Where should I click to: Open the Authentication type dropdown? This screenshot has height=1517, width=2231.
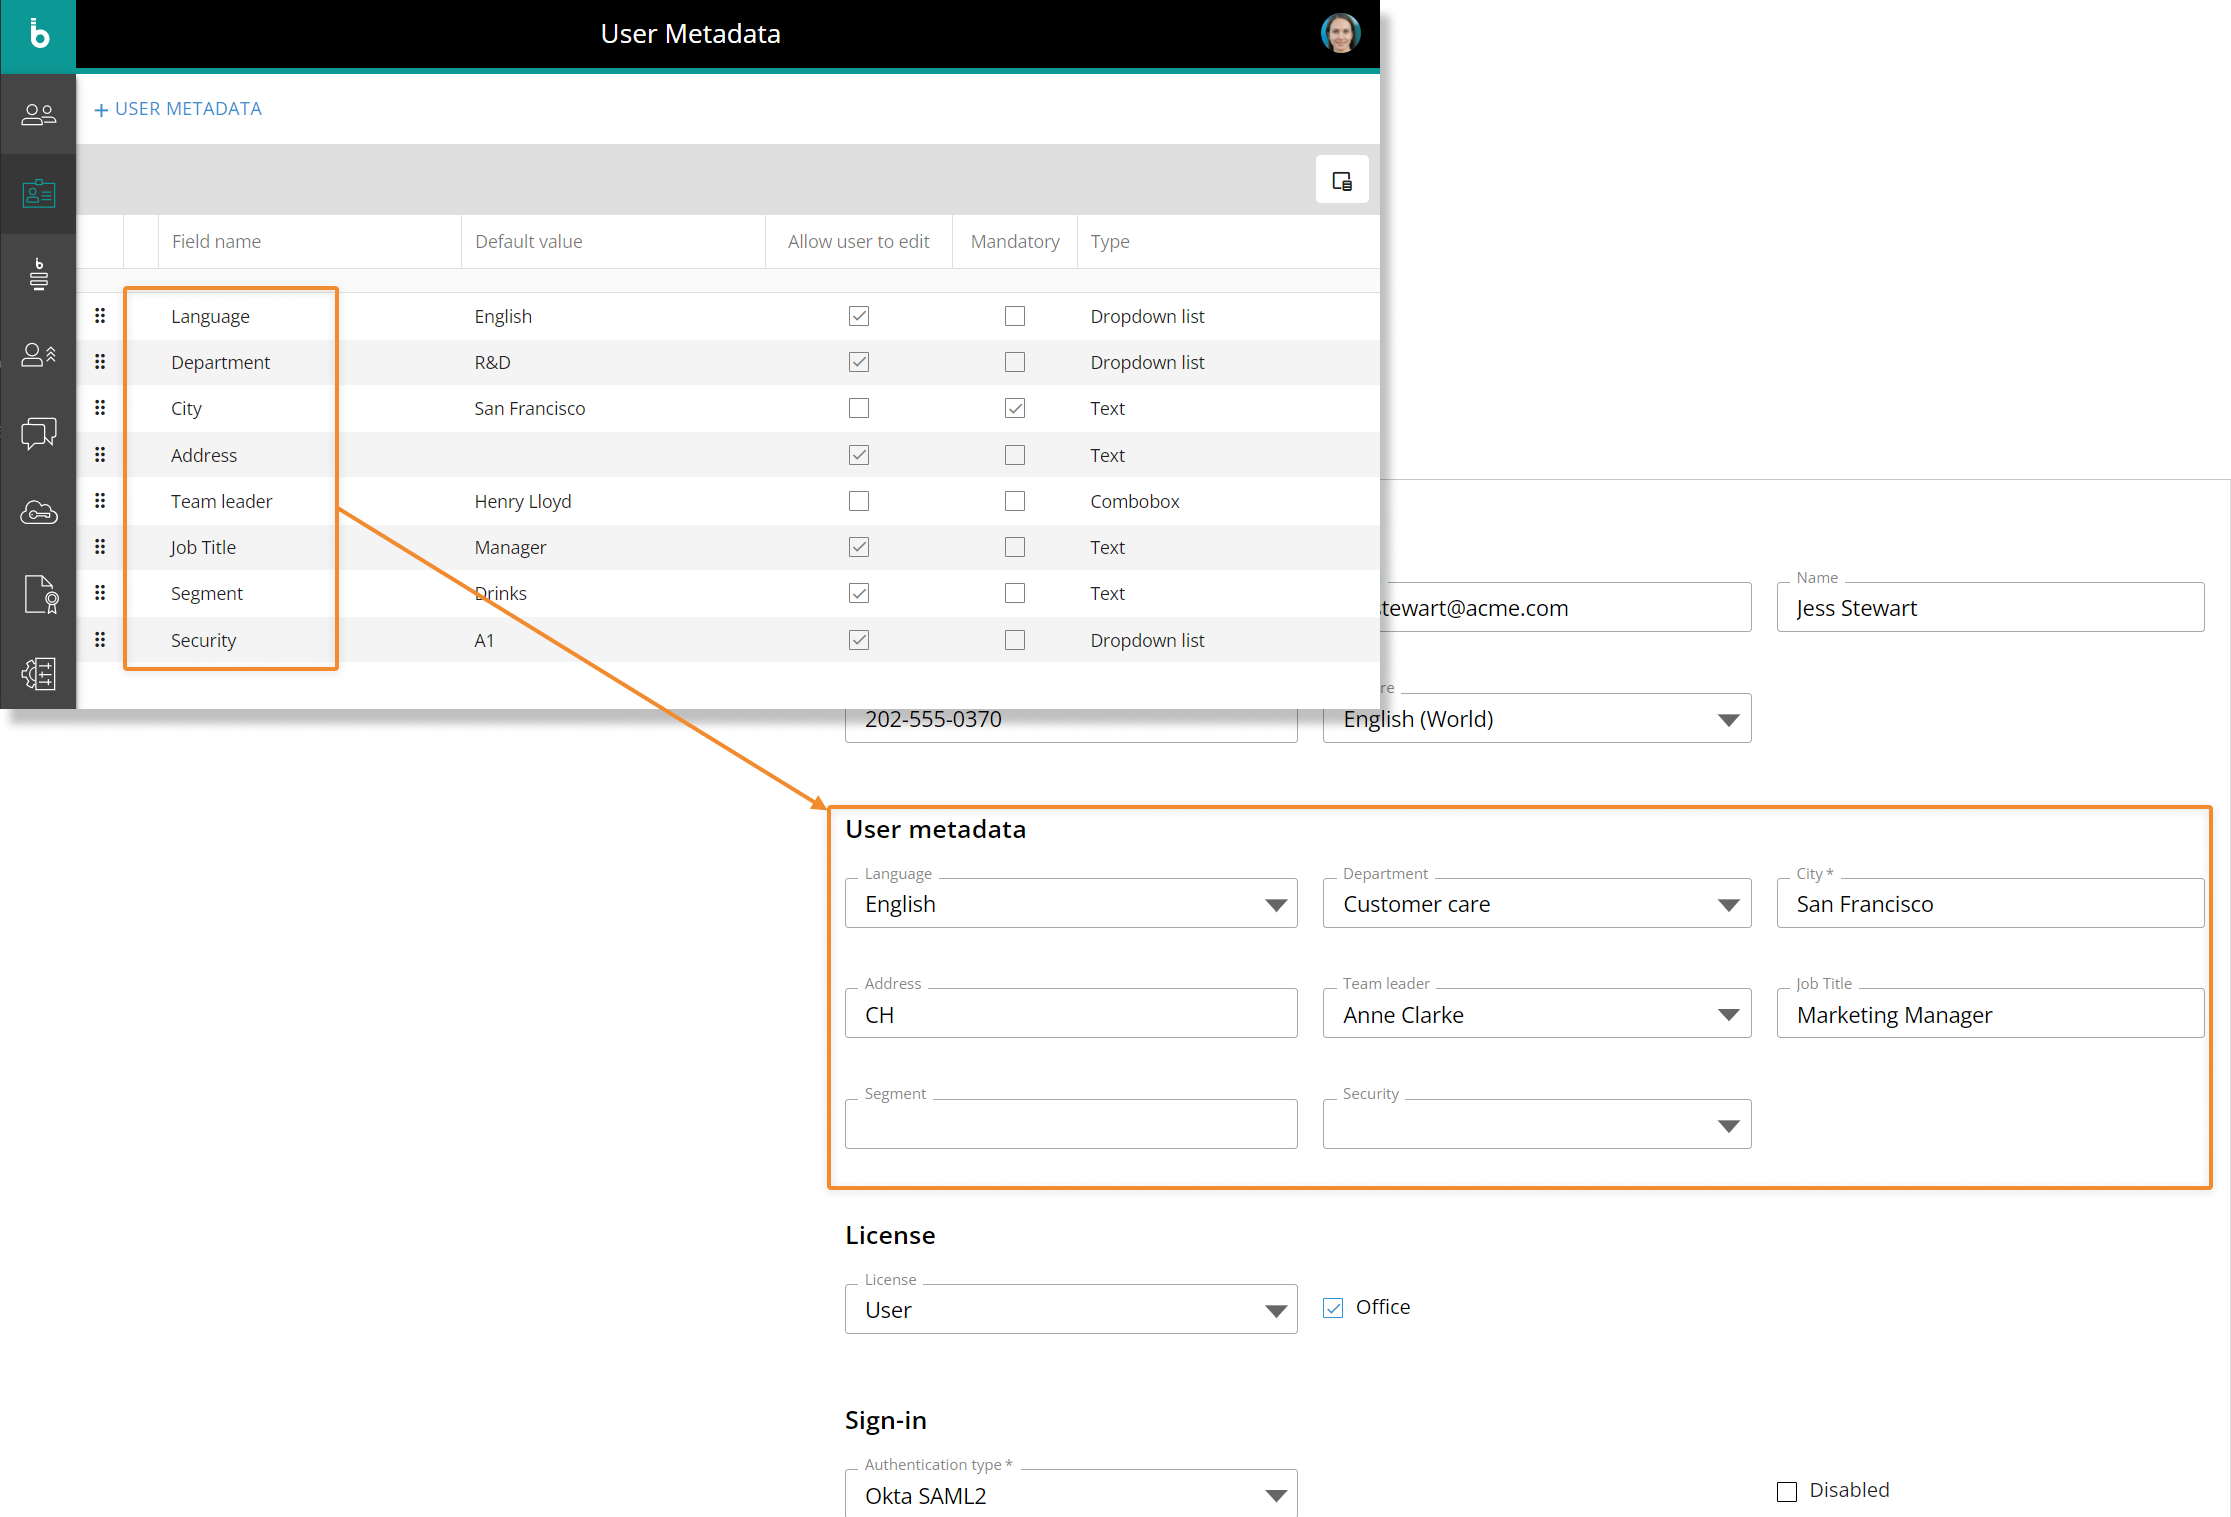point(1274,1496)
